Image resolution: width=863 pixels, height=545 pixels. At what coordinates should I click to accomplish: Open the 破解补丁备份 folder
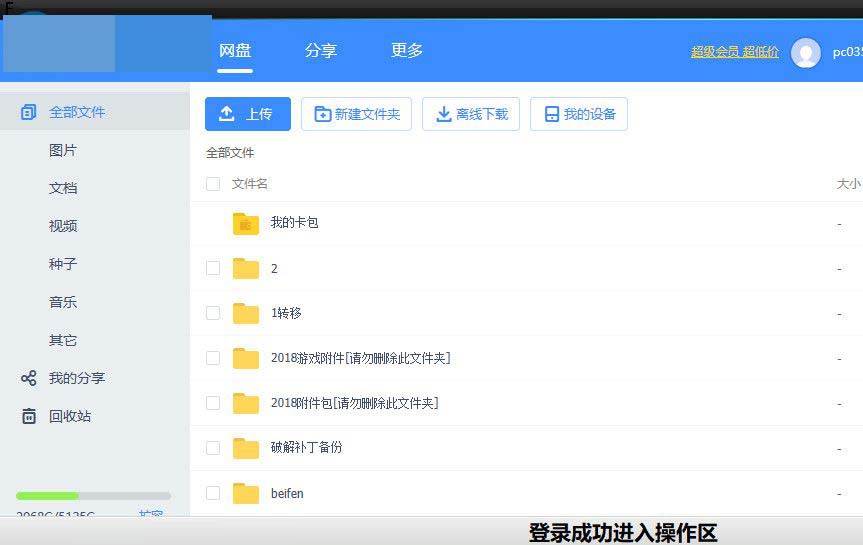[306, 447]
